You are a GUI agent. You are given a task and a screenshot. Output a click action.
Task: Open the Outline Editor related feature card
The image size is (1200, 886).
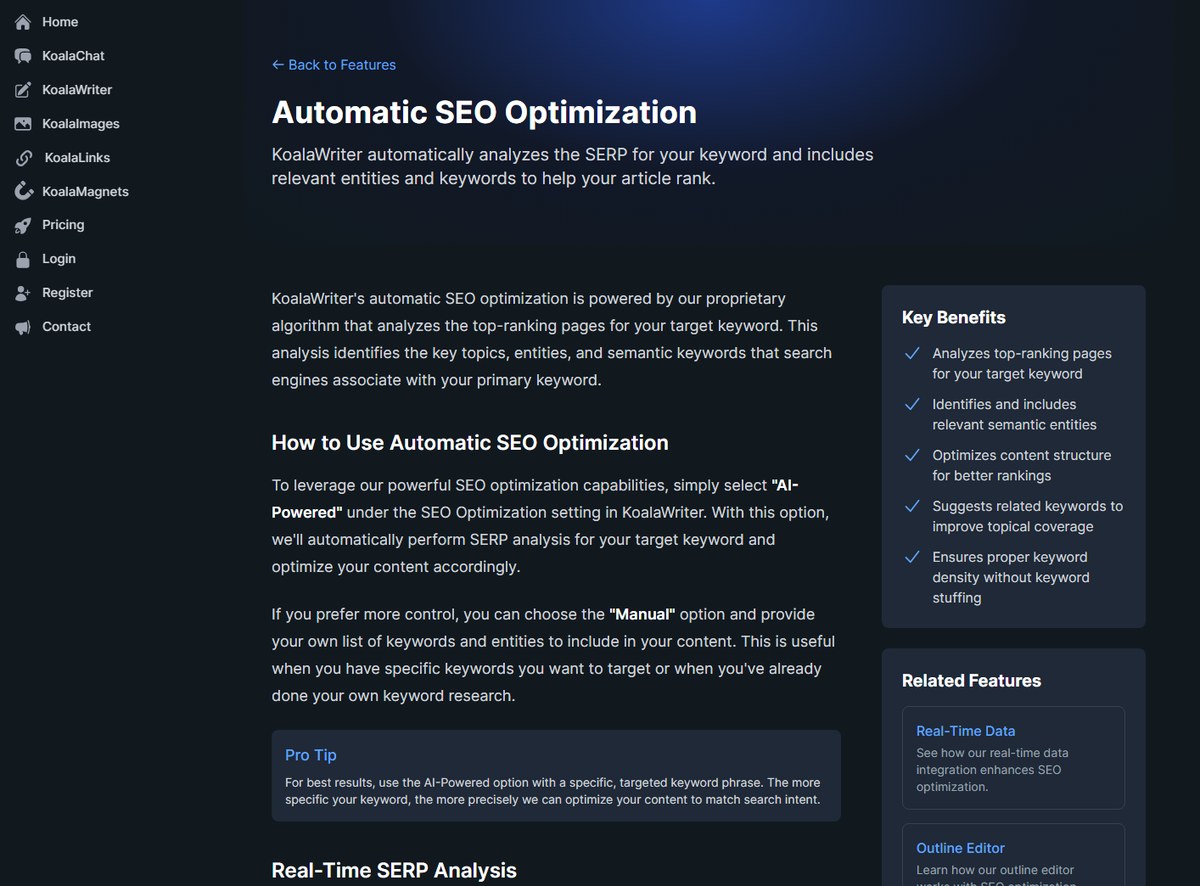1013,855
